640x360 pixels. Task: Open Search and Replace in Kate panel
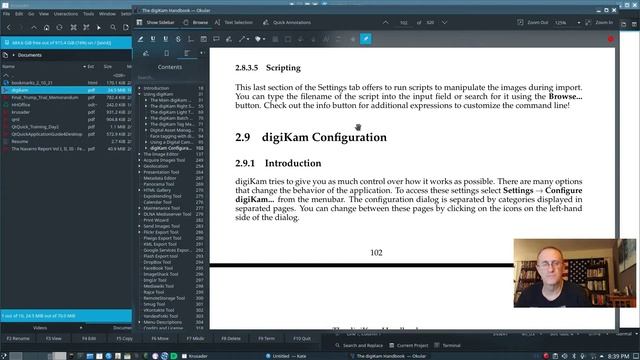[x=359, y=345]
